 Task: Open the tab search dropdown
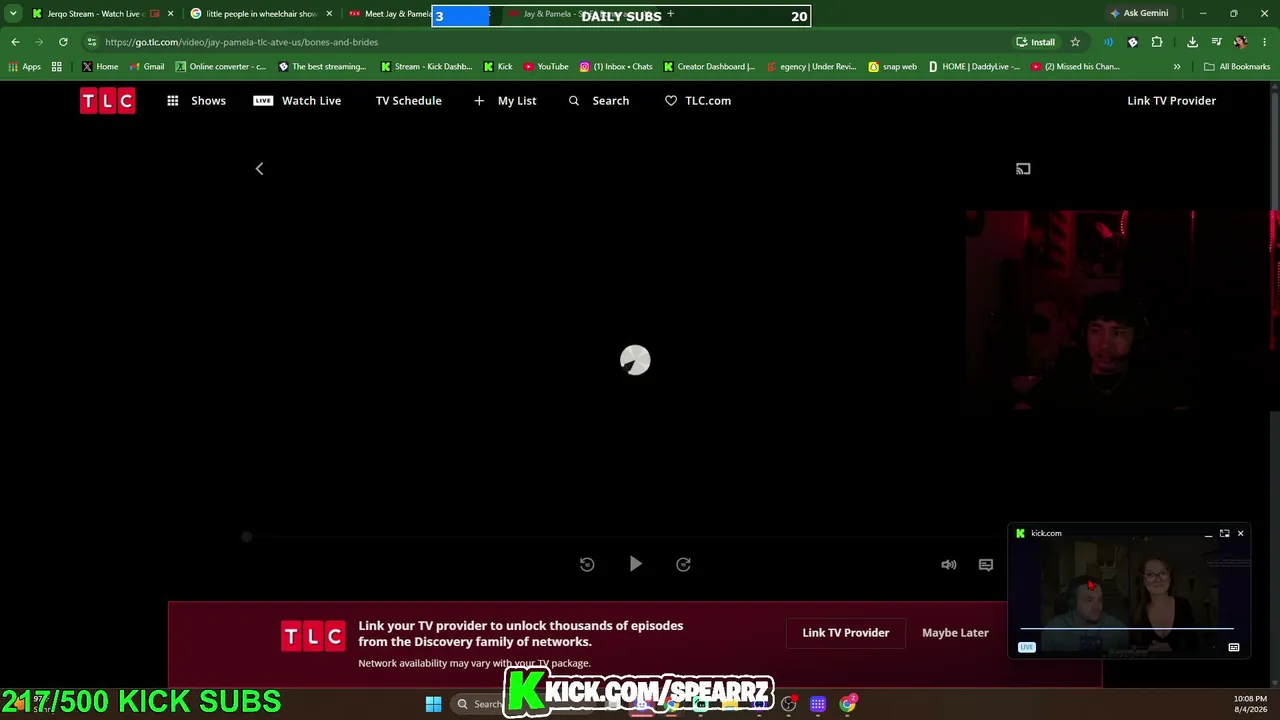pyautogui.click(x=13, y=14)
